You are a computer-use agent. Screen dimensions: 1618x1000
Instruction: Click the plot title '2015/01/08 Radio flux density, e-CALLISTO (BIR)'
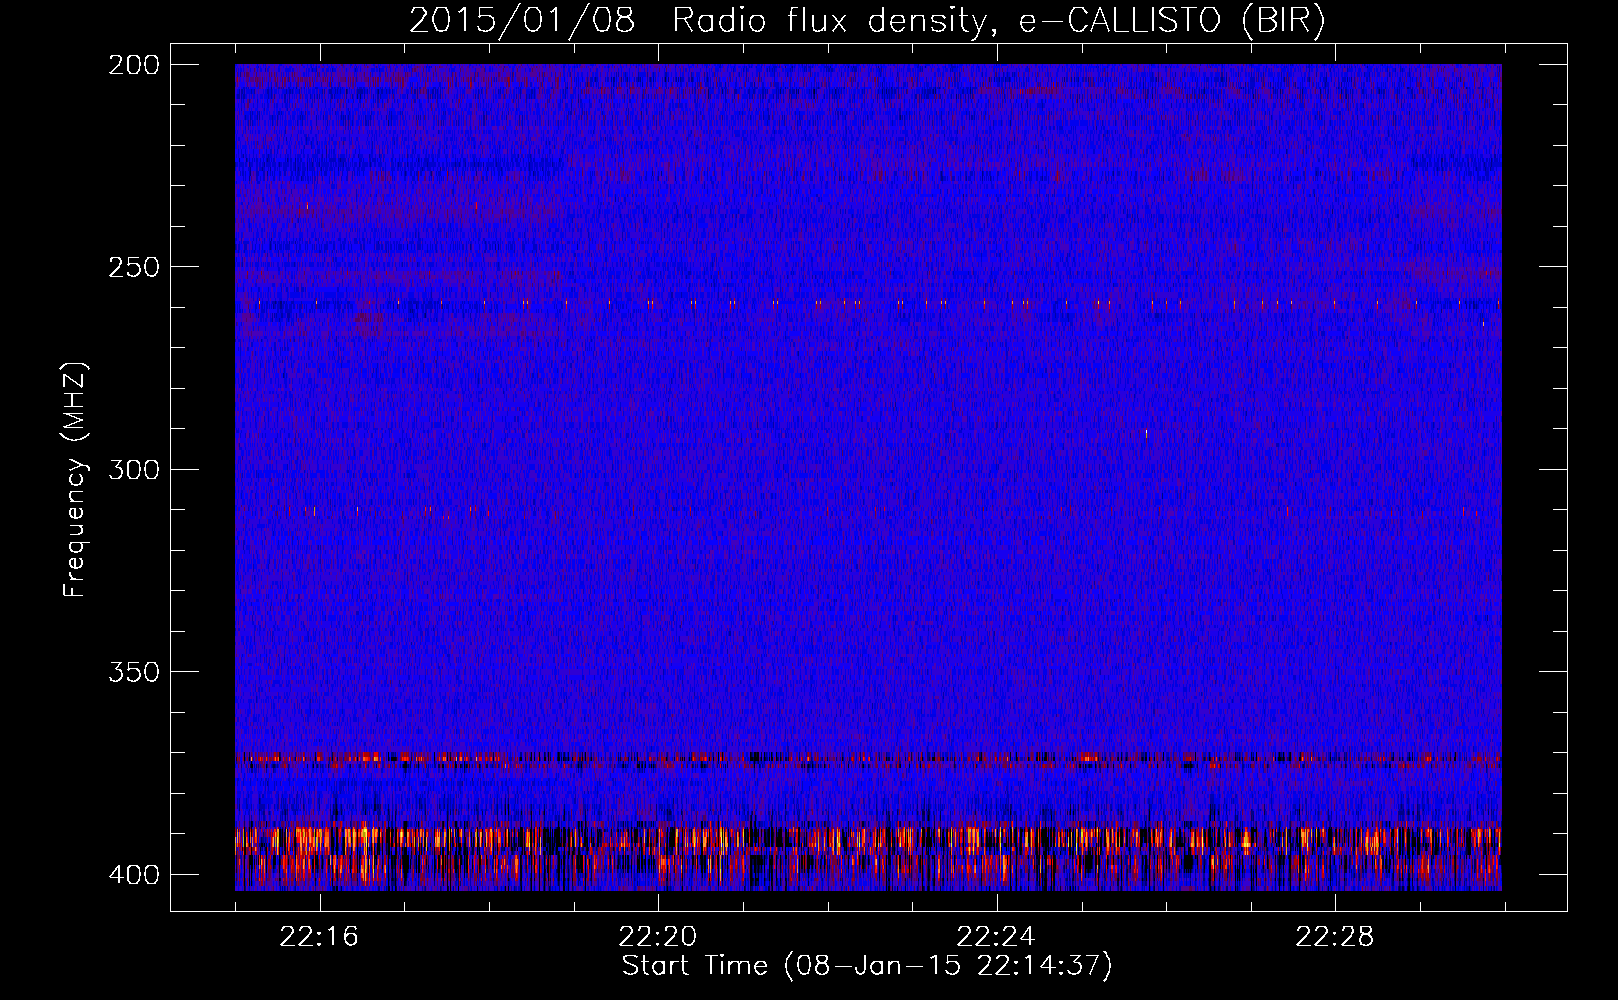point(867,21)
